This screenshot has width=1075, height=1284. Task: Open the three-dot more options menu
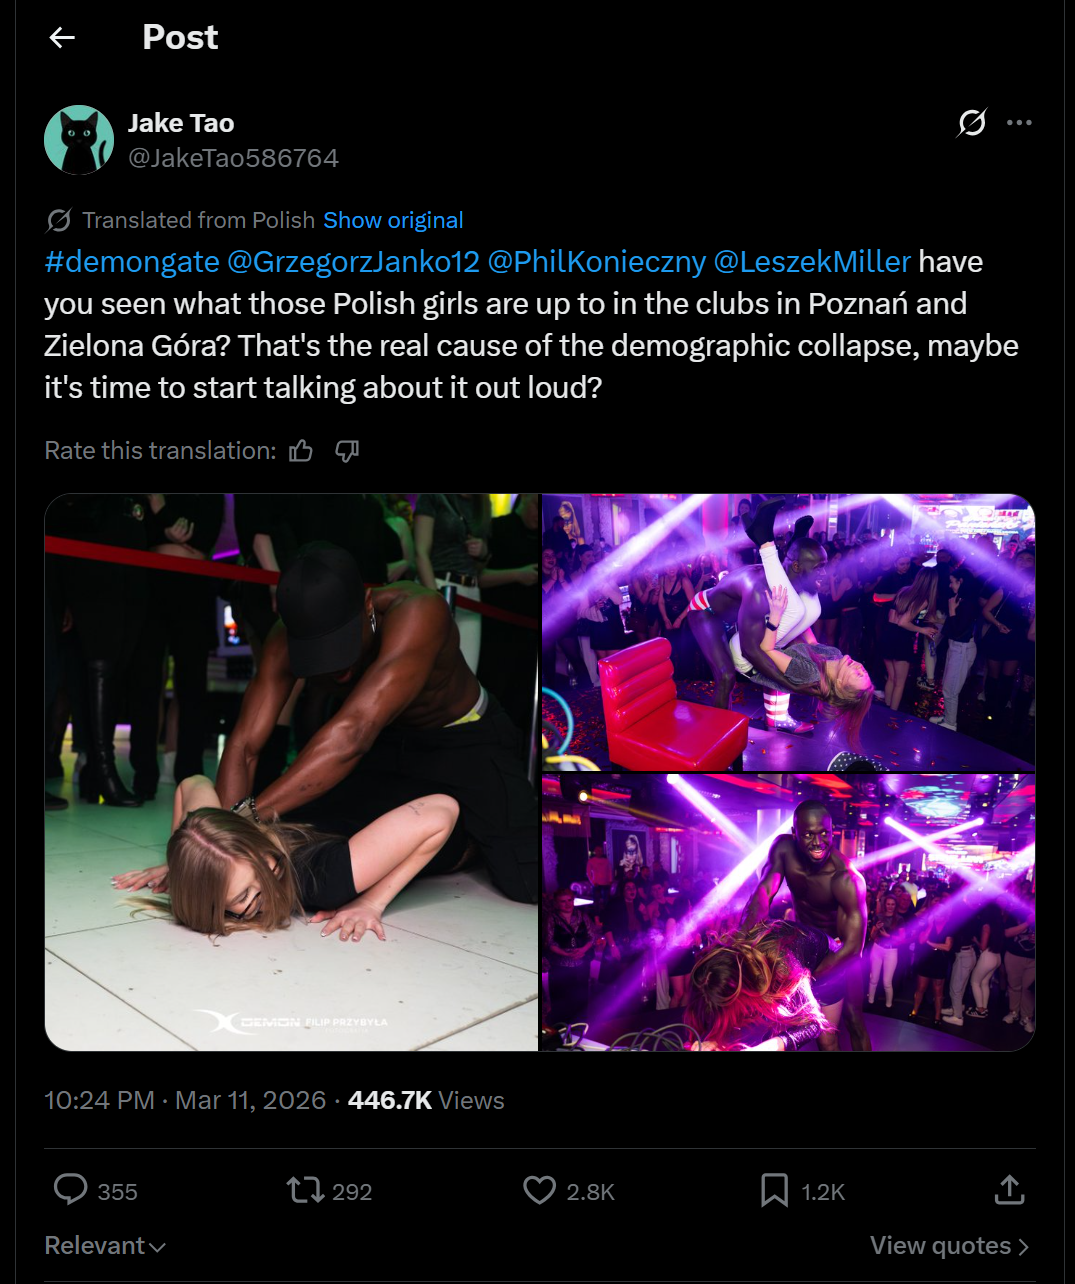(x=1019, y=123)
